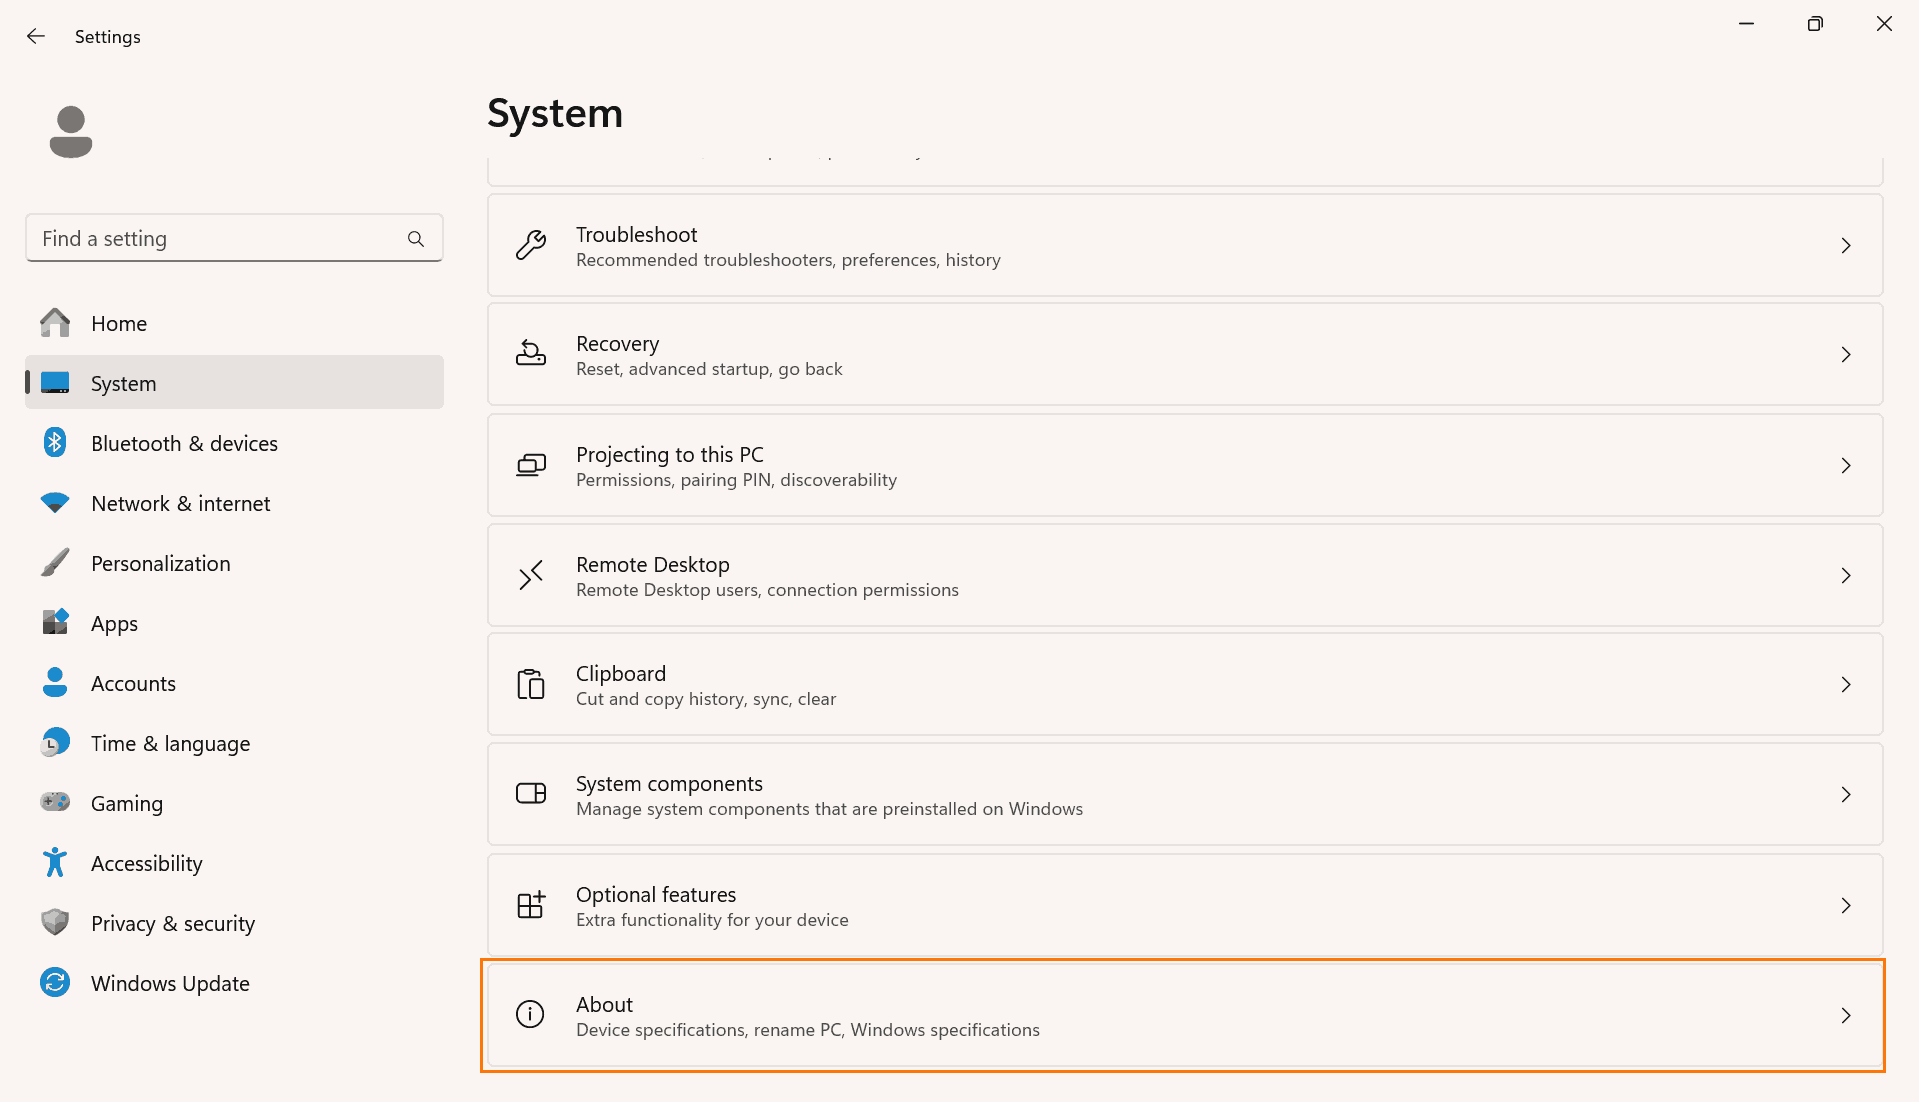
Task: Expand the Remote Desktop chevron arrow
Action: 1846,575
